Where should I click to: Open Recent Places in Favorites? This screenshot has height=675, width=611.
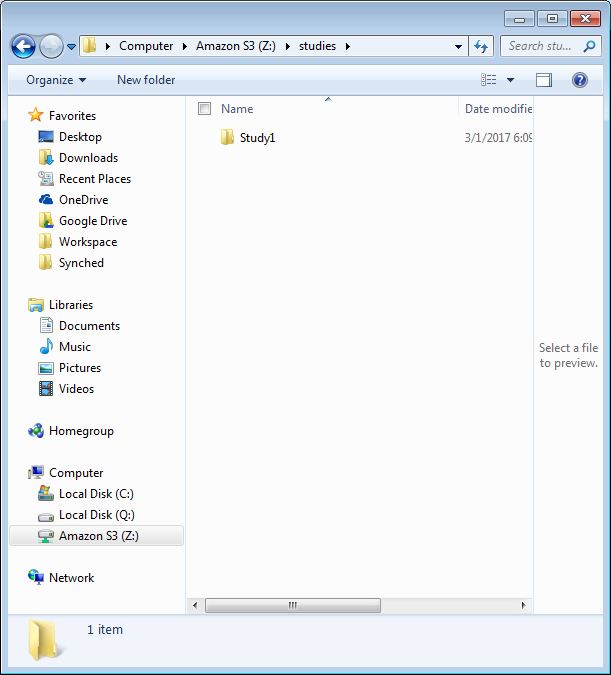95,179
